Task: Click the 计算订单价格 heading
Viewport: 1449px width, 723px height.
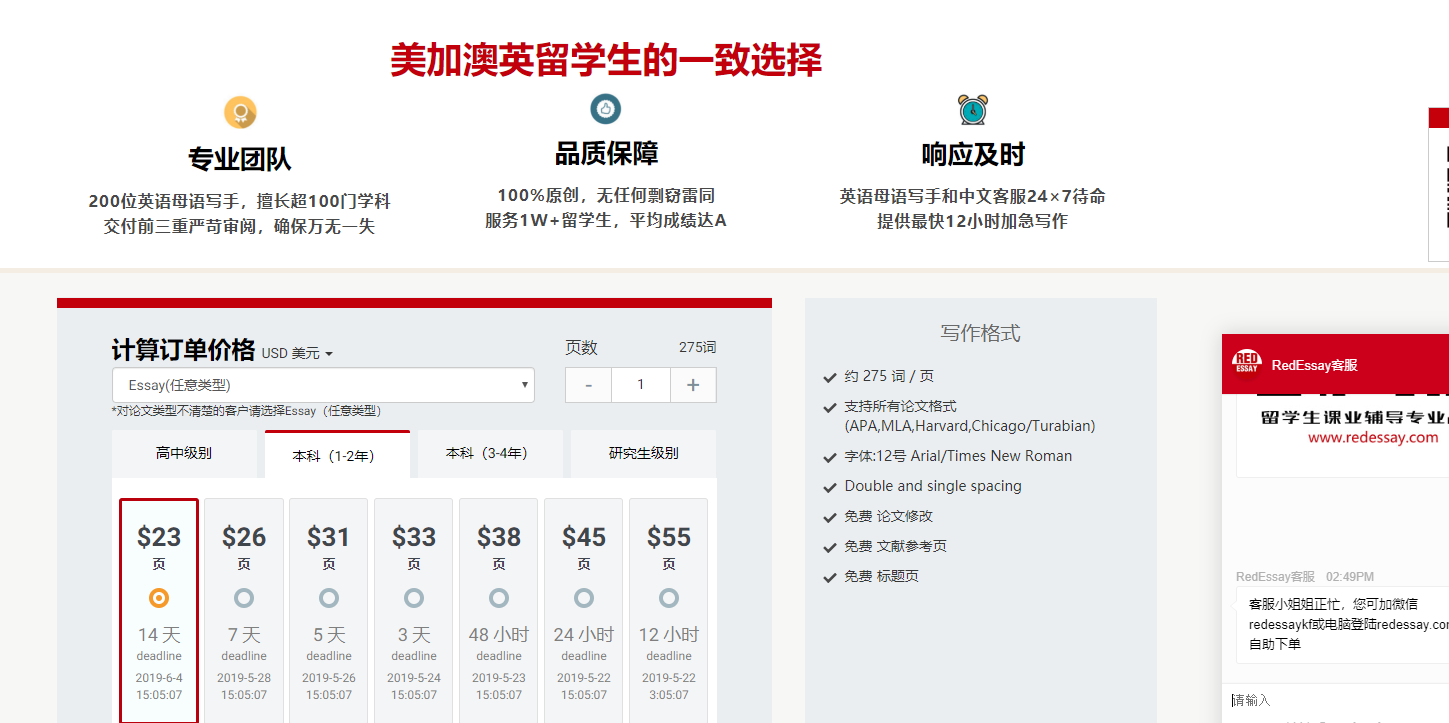Action: tap(183, 350)
